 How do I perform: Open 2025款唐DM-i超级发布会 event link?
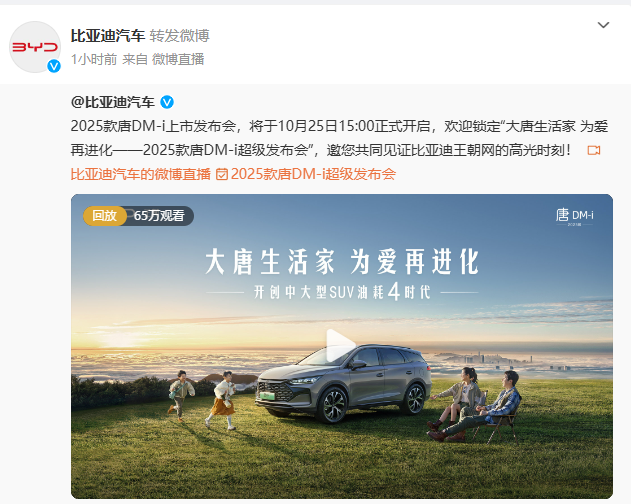tap(313, 174)
